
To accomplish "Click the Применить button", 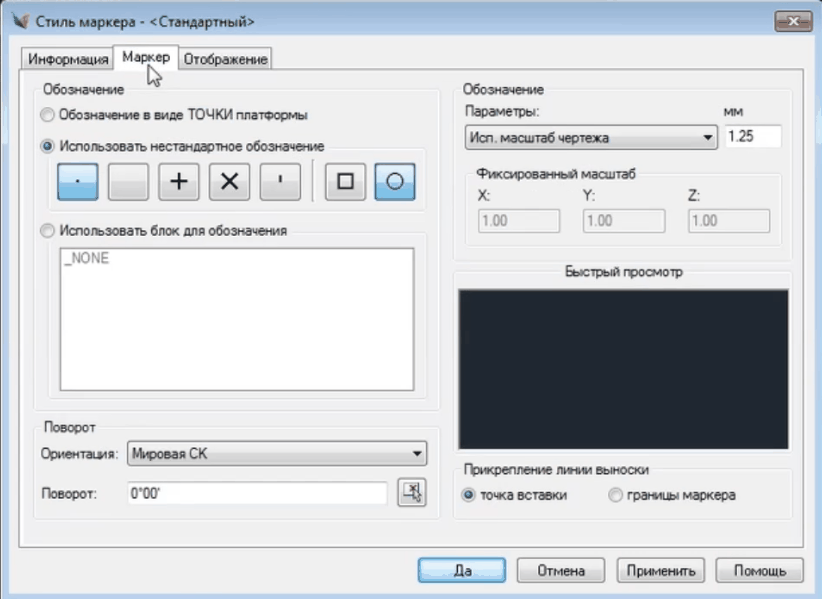I will click(660, 570).
